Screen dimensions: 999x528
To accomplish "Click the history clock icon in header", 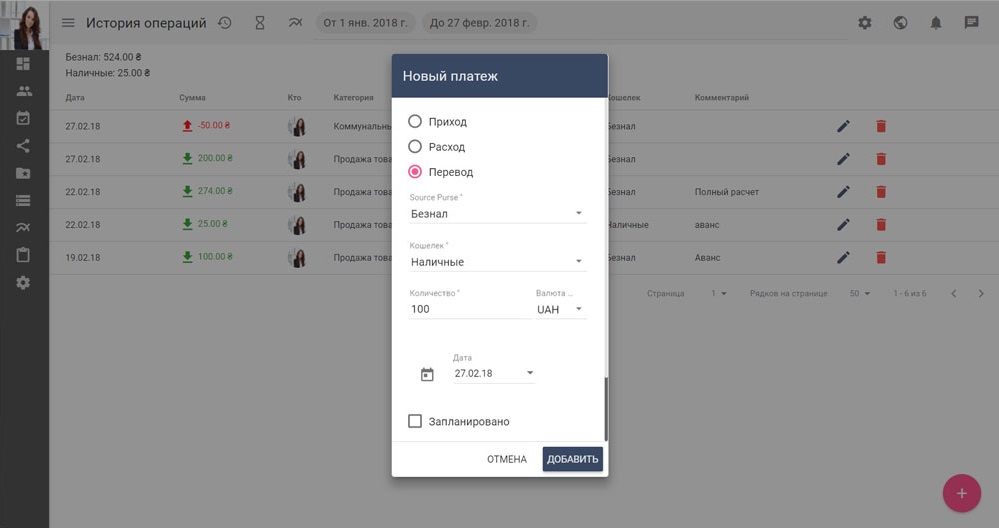I will pos(225,23).
